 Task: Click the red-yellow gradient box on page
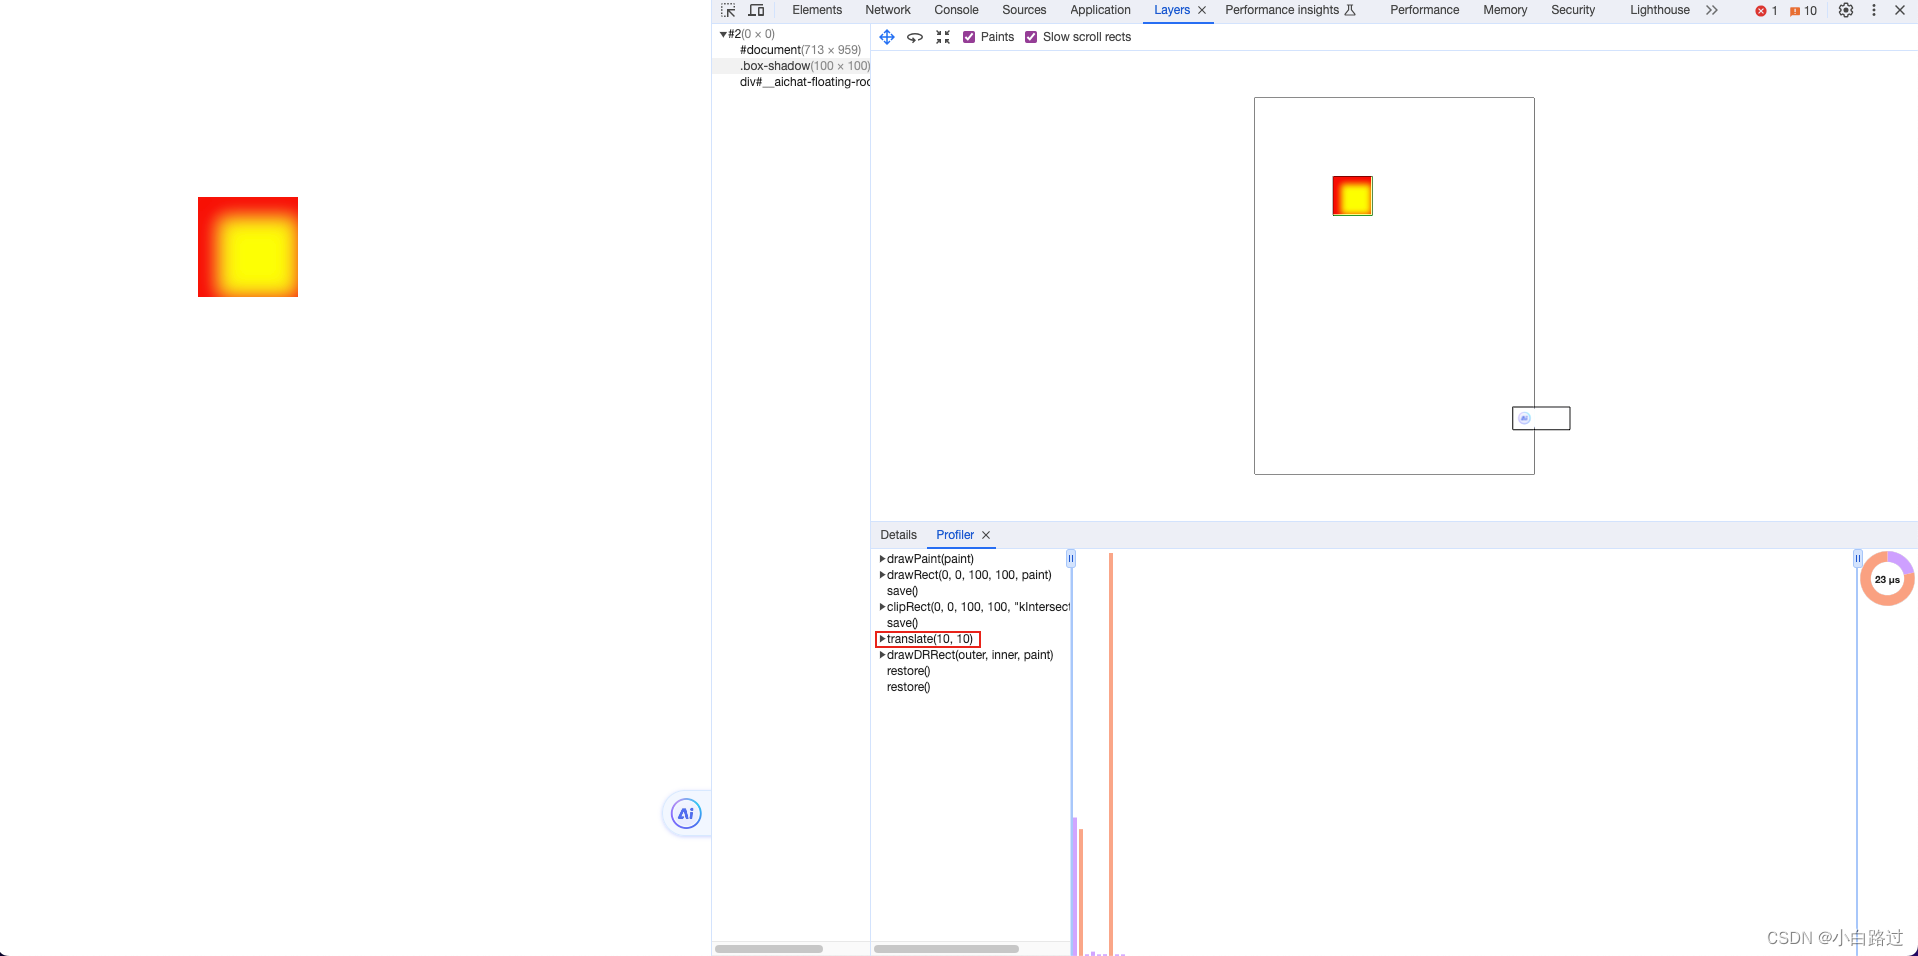(x=248, y=247)
